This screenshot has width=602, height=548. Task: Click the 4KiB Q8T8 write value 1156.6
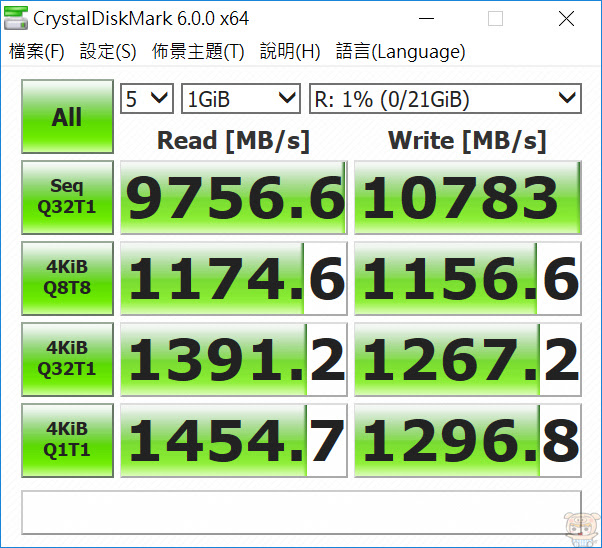468,278
